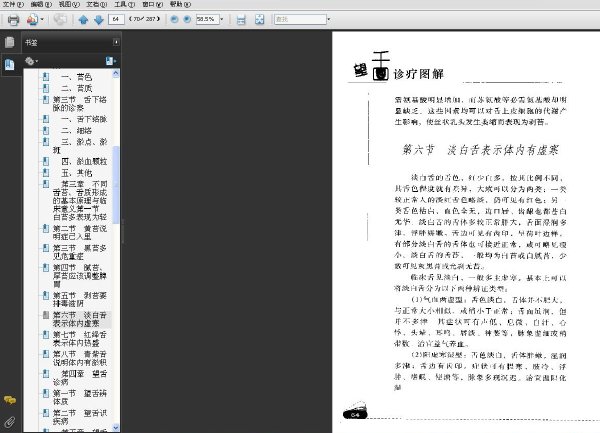Select bookmark 第三节 舌下络脉的诊察
This screenshot has height=433, width=600.
(x=80, y=104)
